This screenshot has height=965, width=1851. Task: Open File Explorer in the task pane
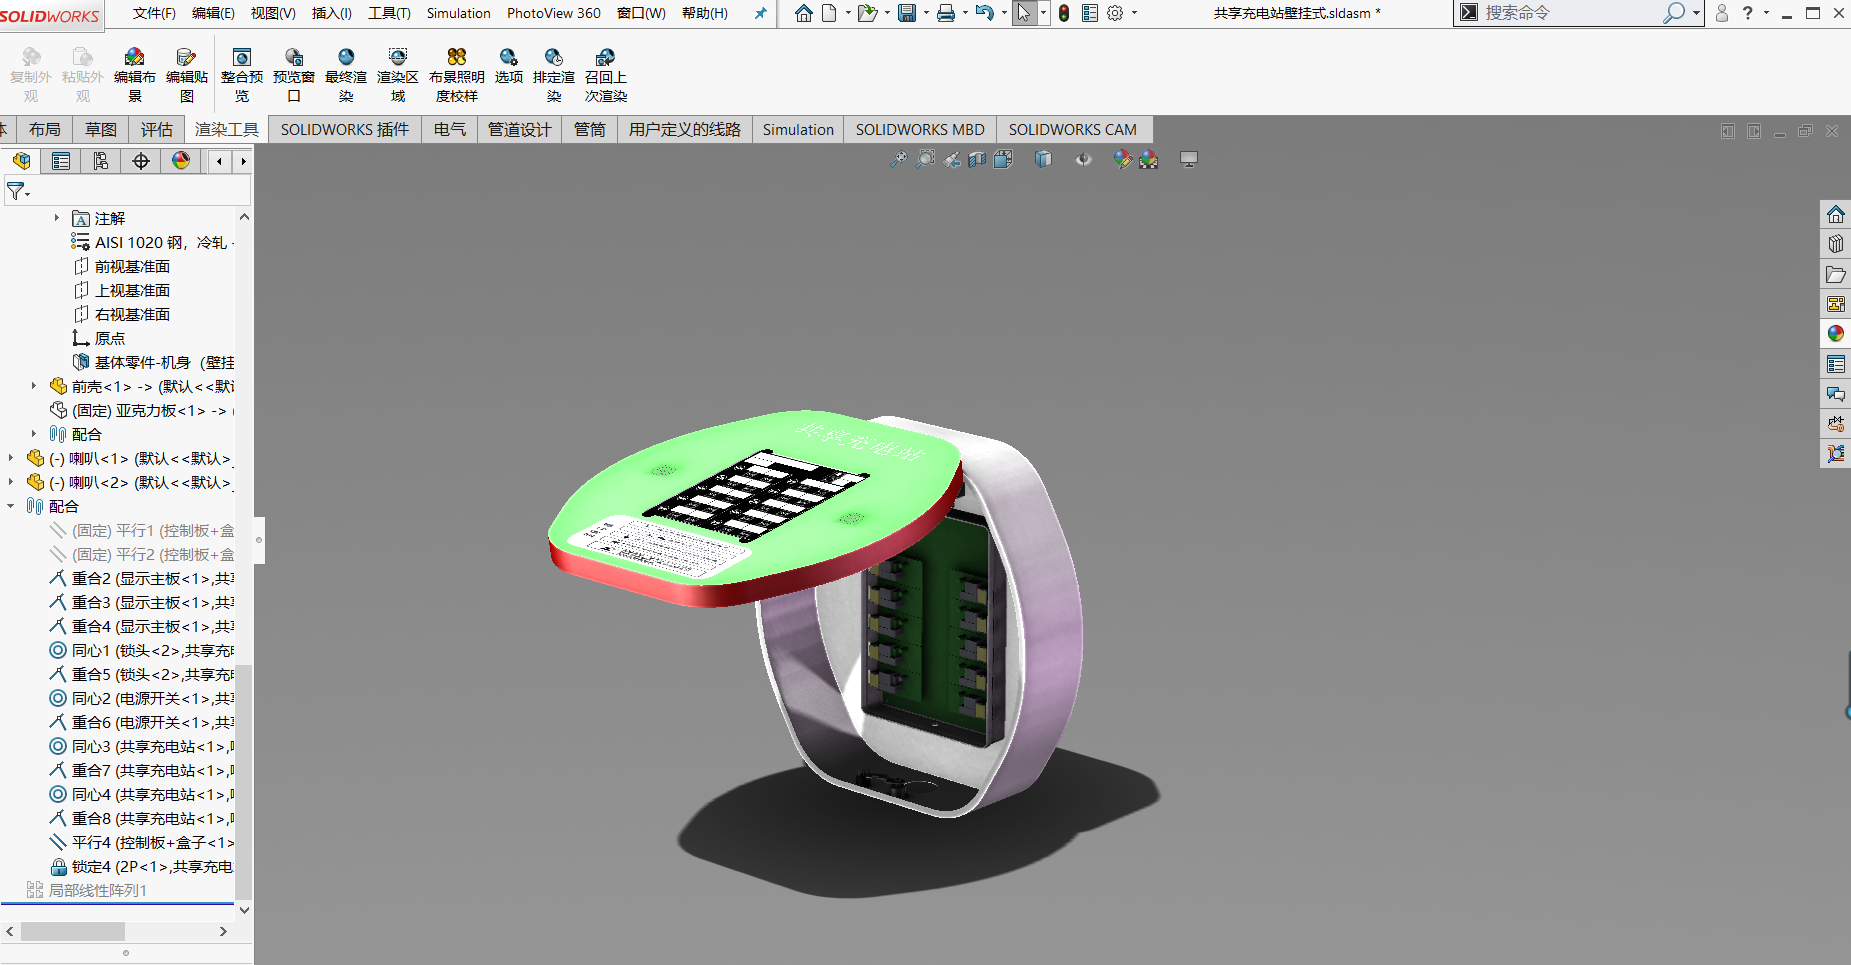pos(1836,274)
